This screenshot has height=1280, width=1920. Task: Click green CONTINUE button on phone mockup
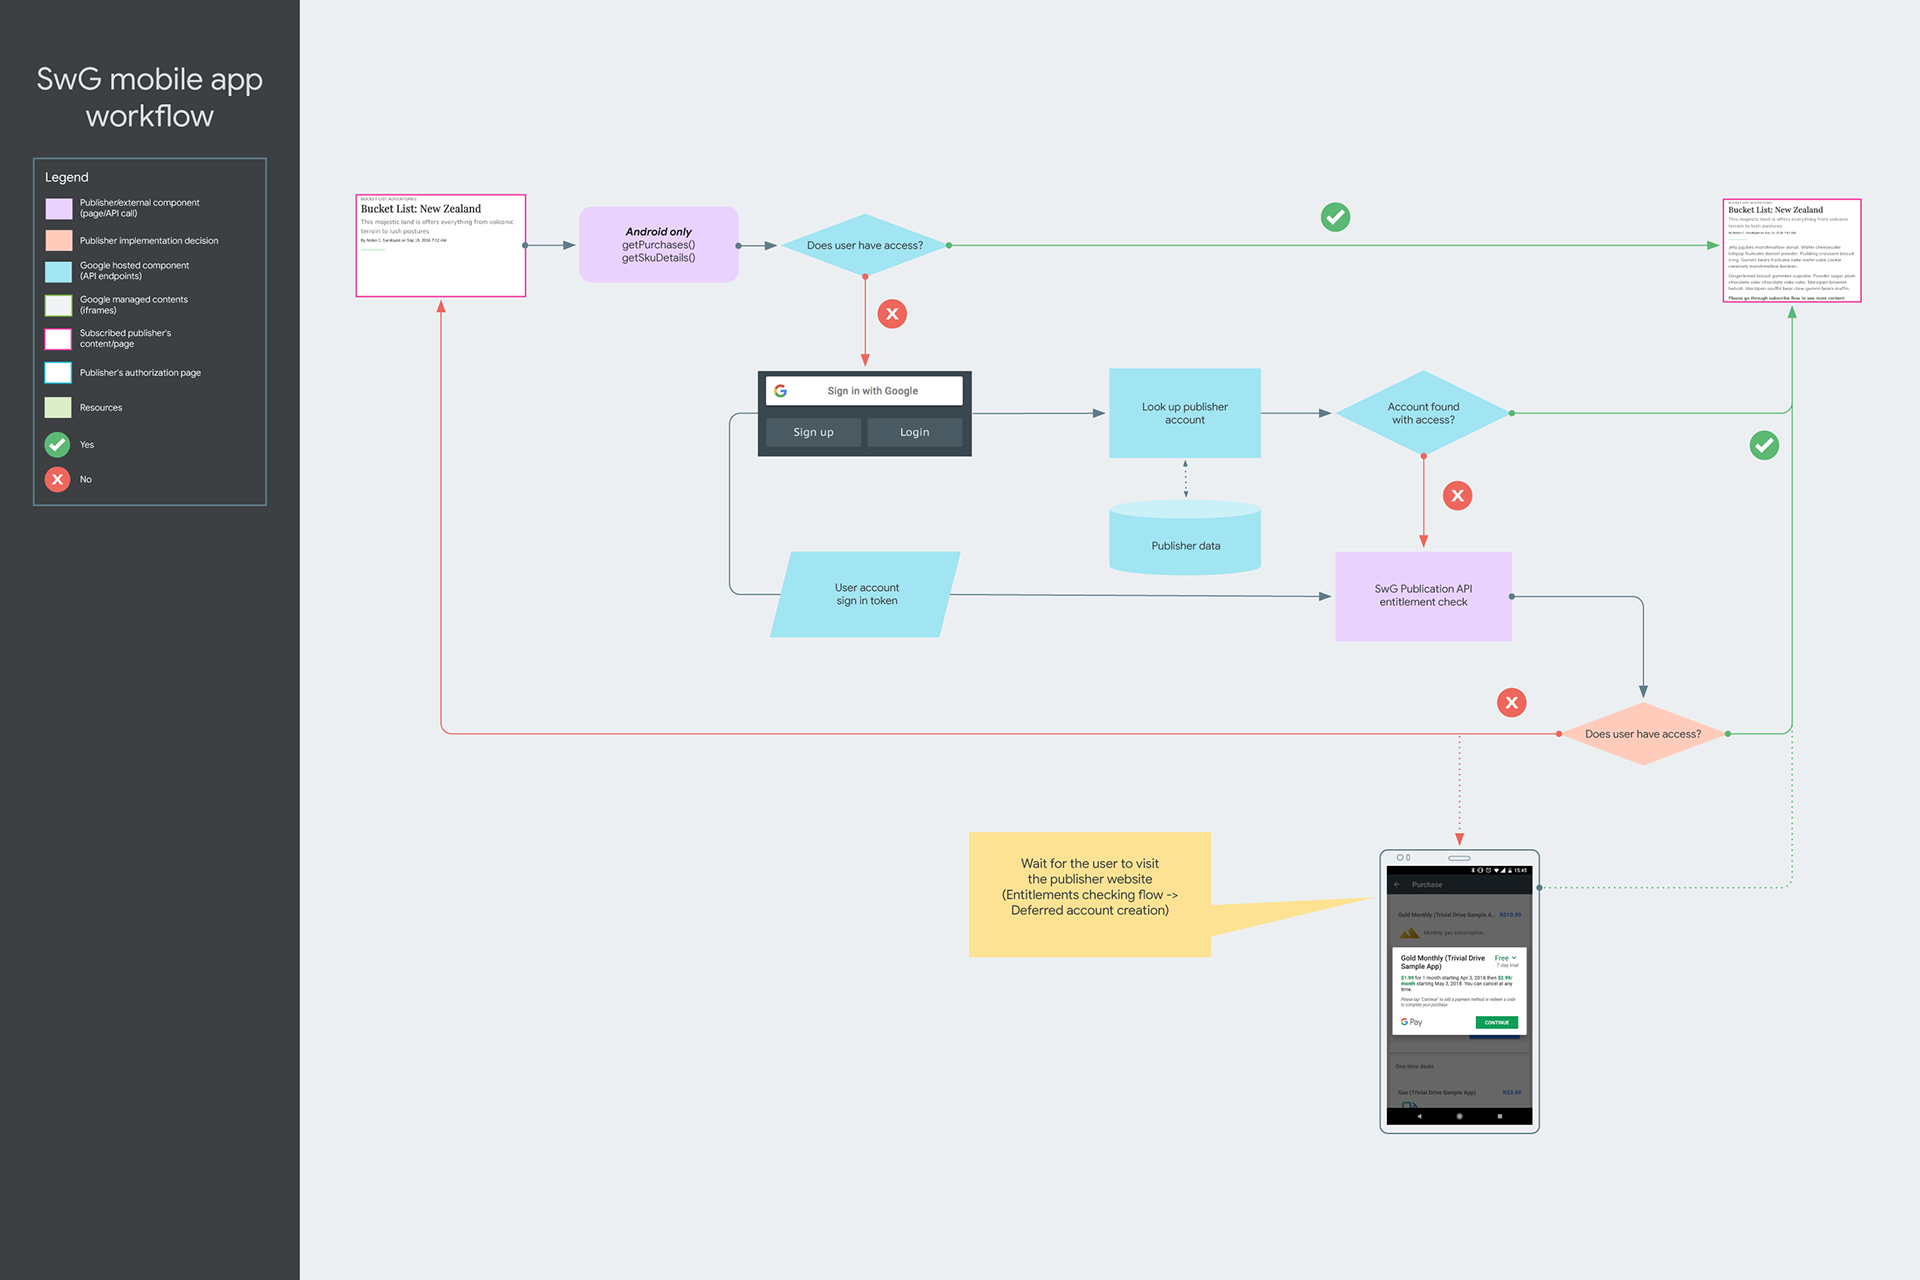tap(1496, 1022)
